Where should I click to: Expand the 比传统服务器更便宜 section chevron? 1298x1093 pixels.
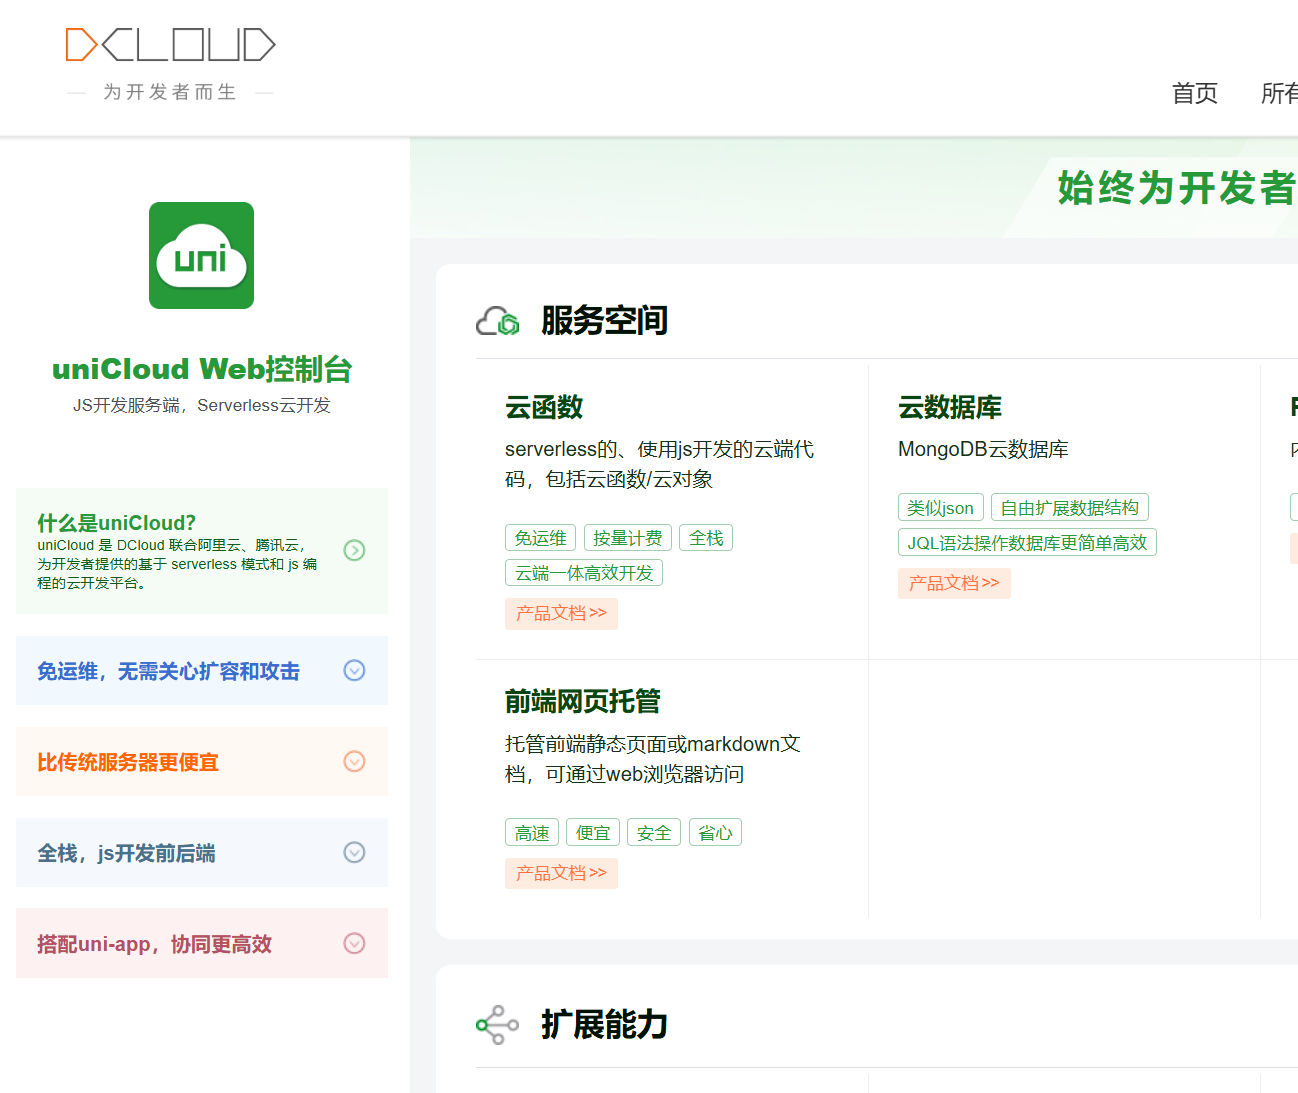coord(354,761)
